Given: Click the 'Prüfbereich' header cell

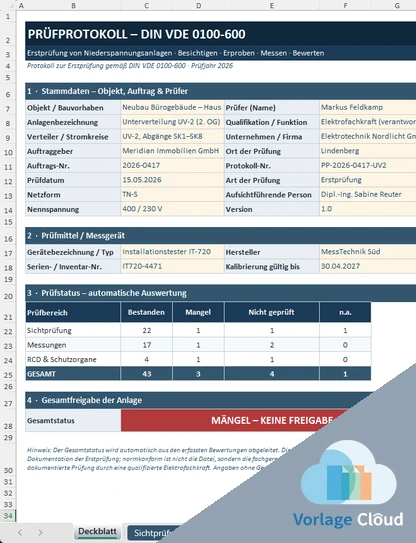Looking at the screenshot, I should [73, 312].
